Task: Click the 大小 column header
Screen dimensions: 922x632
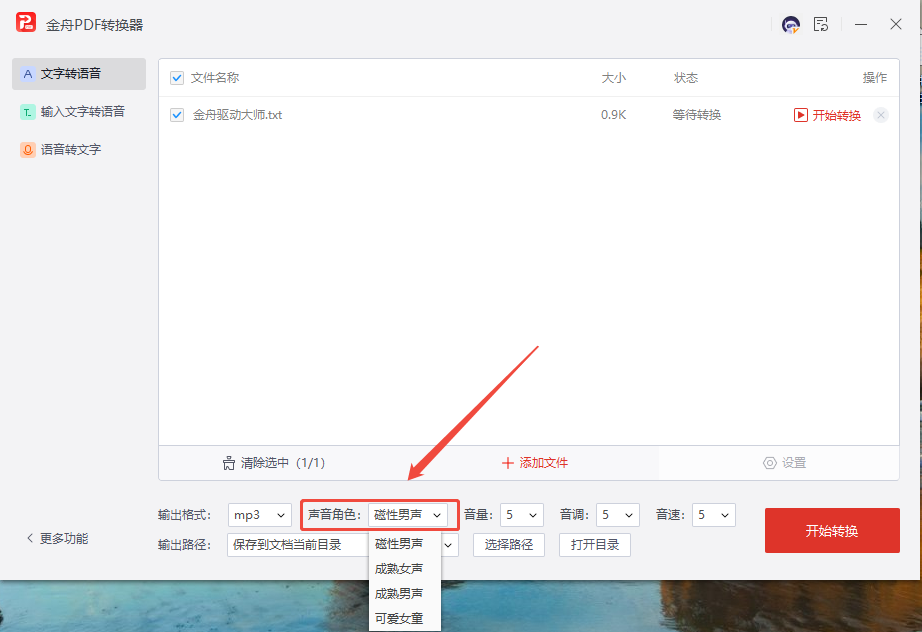Action: [613, 78]
